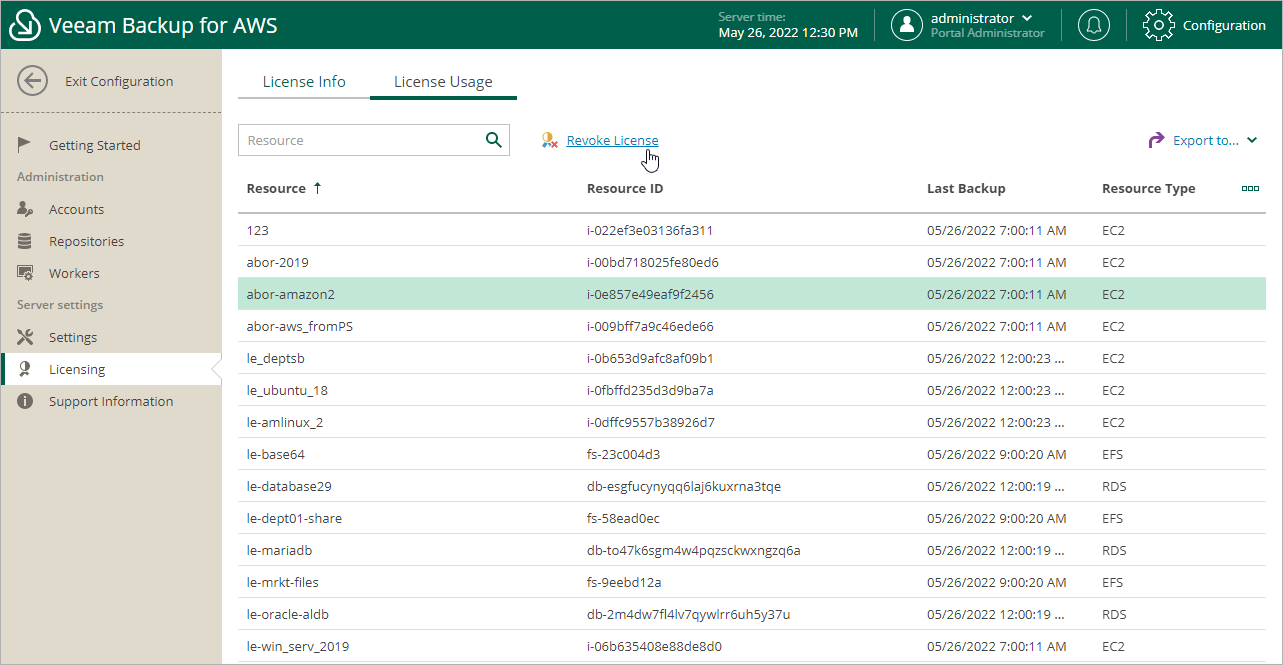This screenshot has height=665, width=1283.
Task: Expand the administrator account dropdown
Action: (x=1027, y=18)
